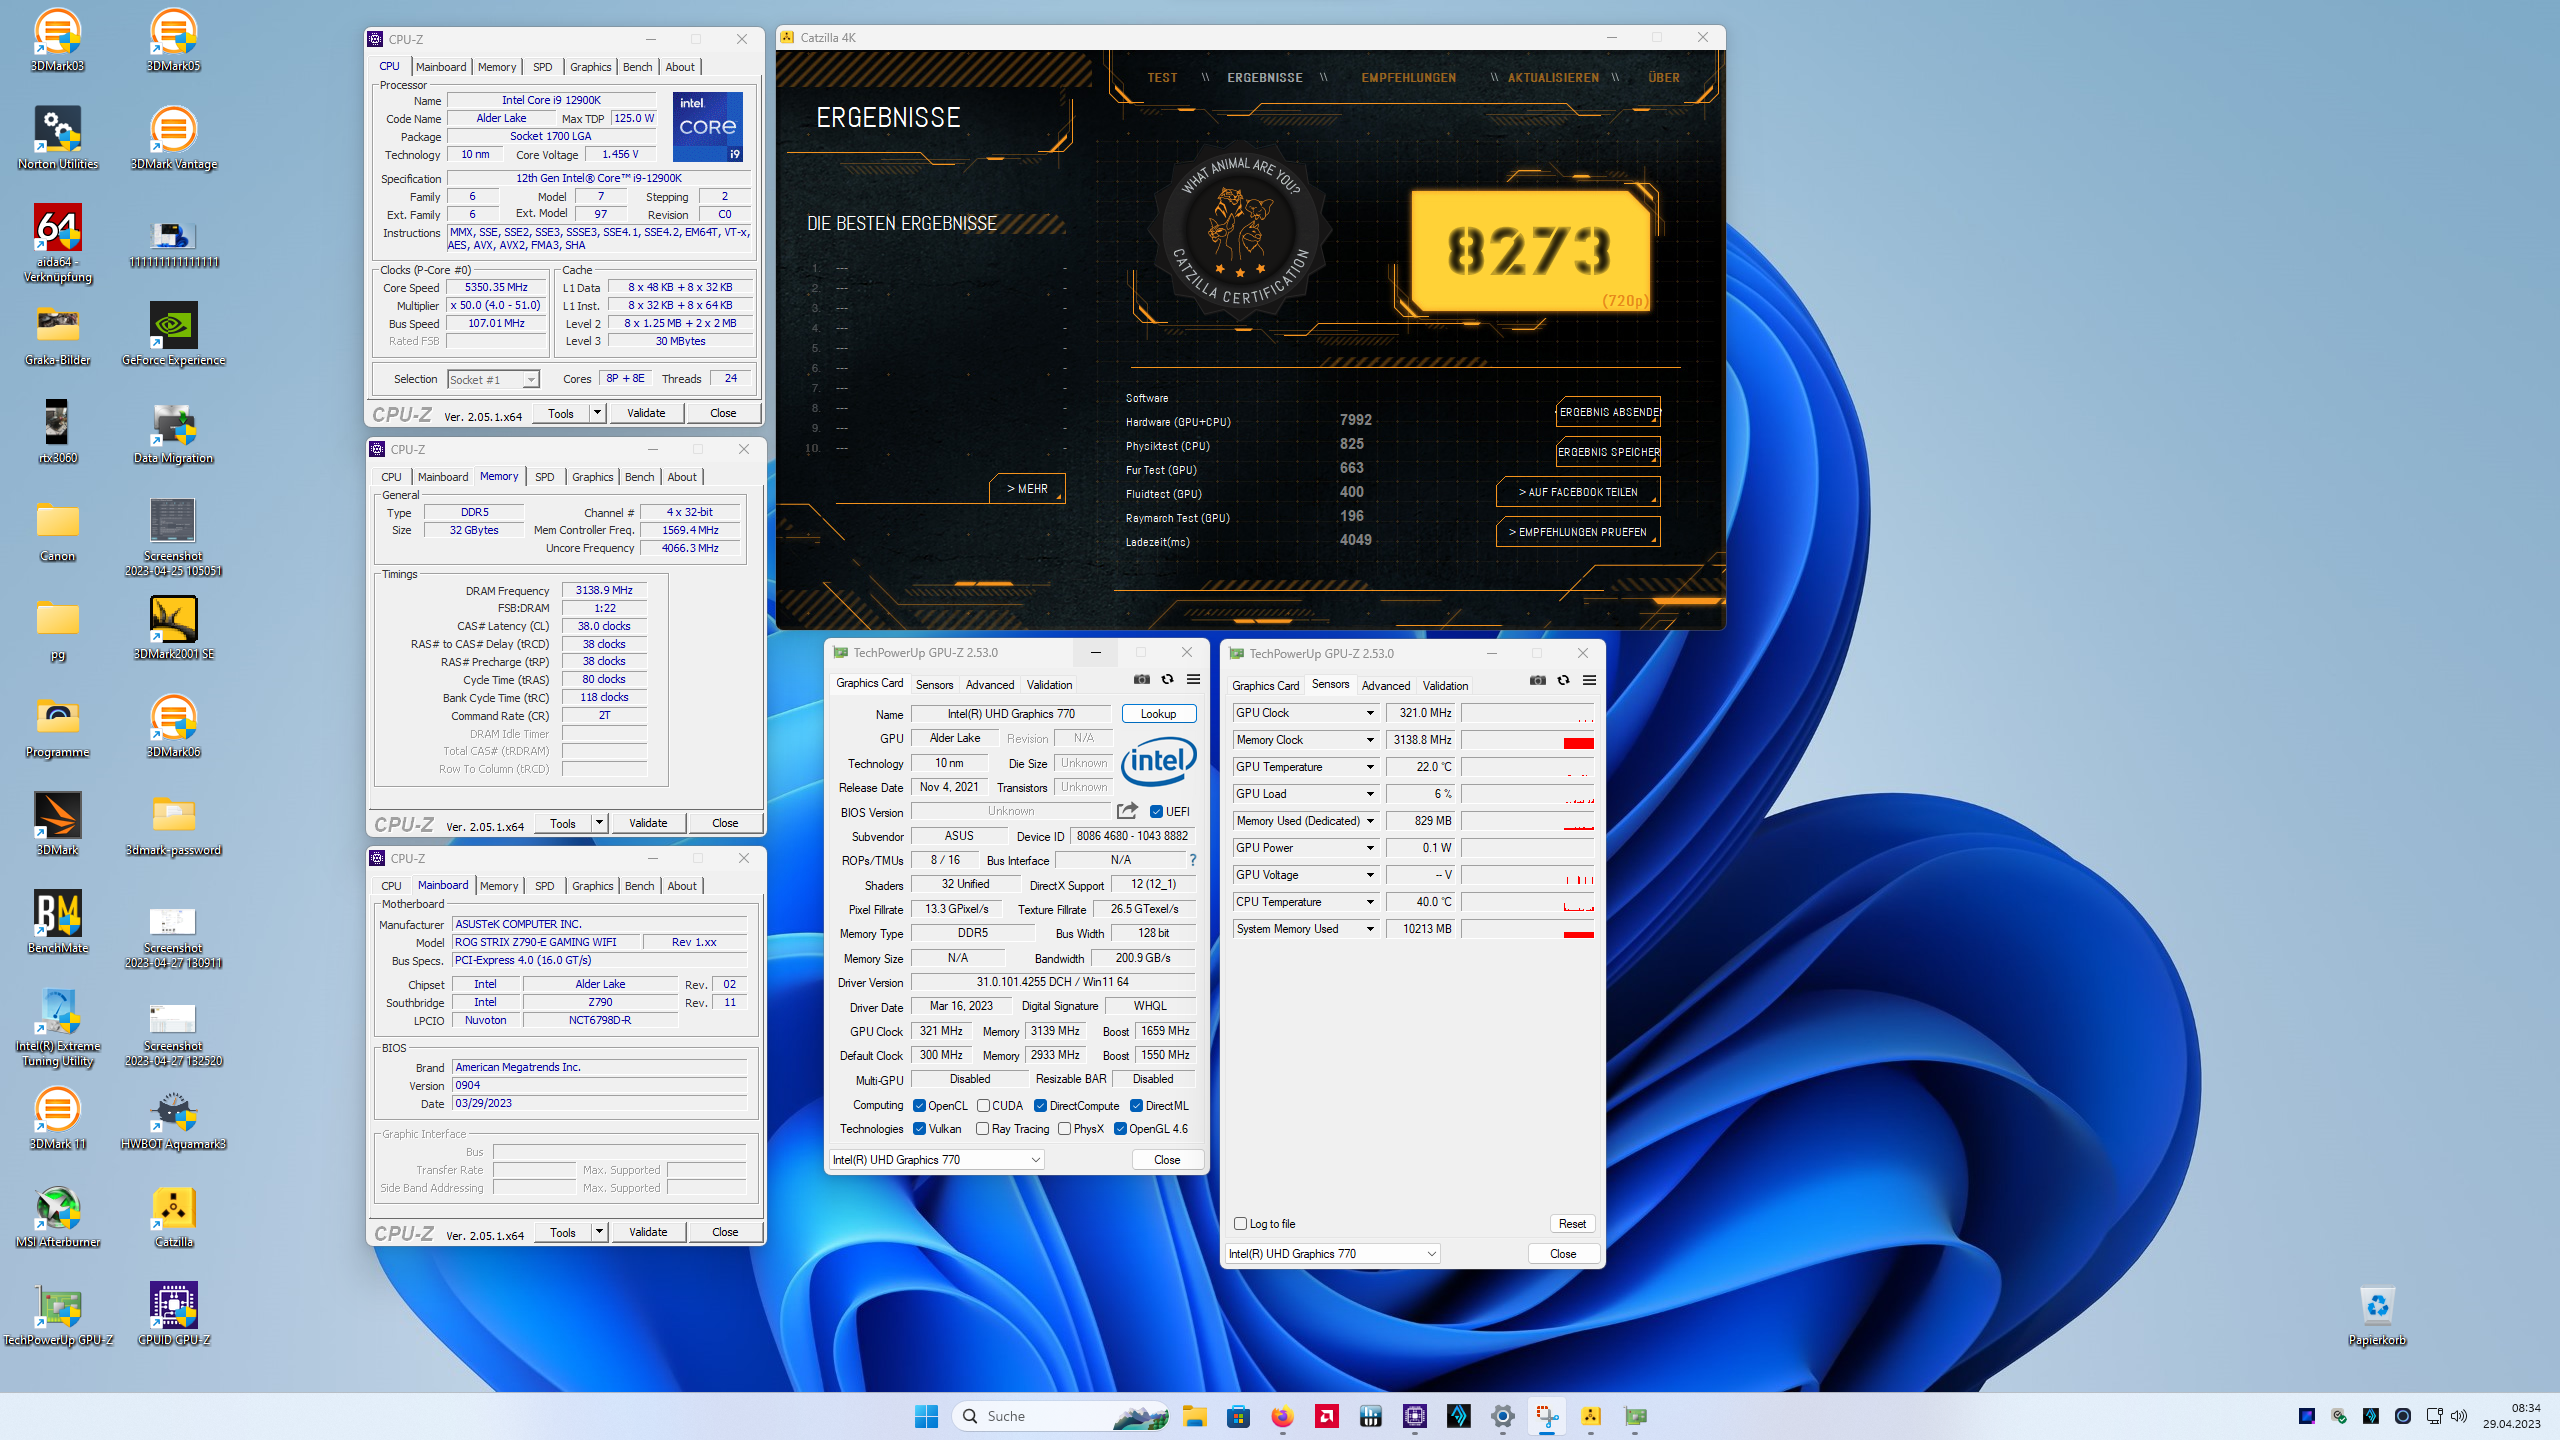Open the Tools dropdown arrow in top CPU-Z window

coord(597,413)
